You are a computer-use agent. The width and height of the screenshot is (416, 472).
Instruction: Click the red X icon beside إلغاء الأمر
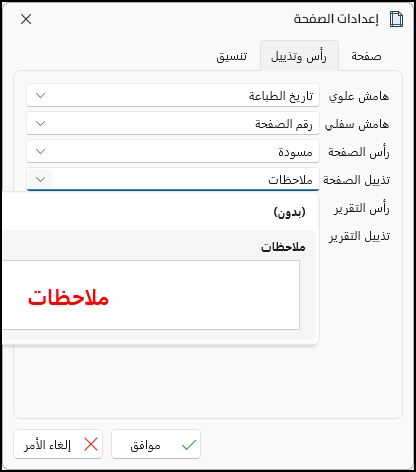pos(91,444)
